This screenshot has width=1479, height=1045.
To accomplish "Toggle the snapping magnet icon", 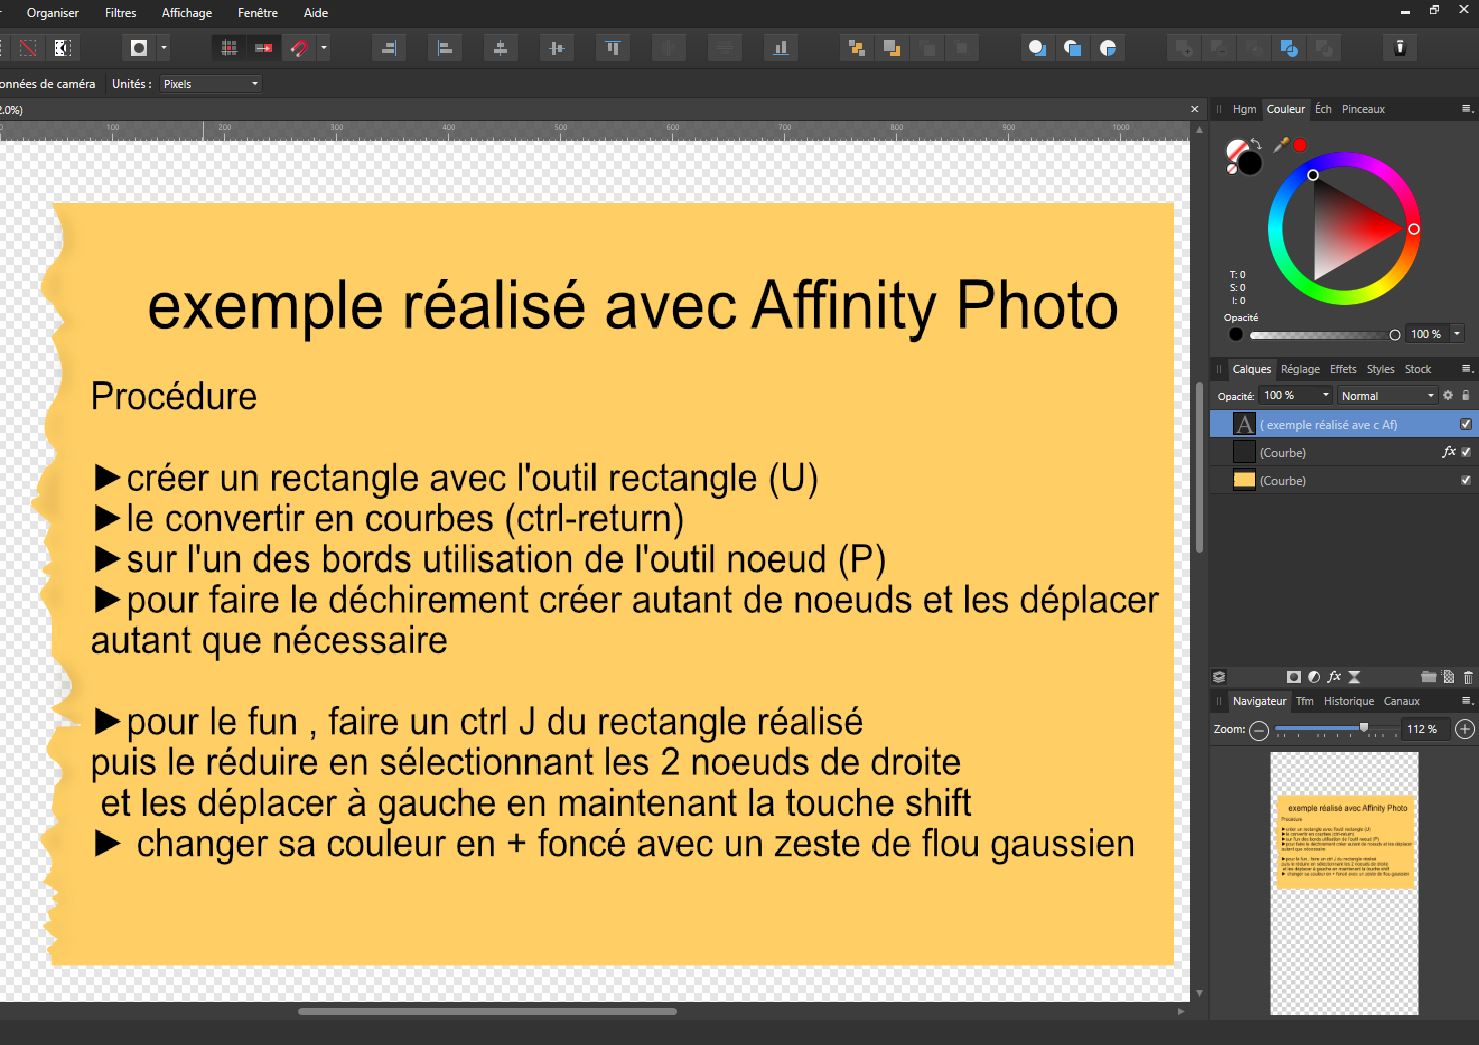I will [x=299, y=48].
